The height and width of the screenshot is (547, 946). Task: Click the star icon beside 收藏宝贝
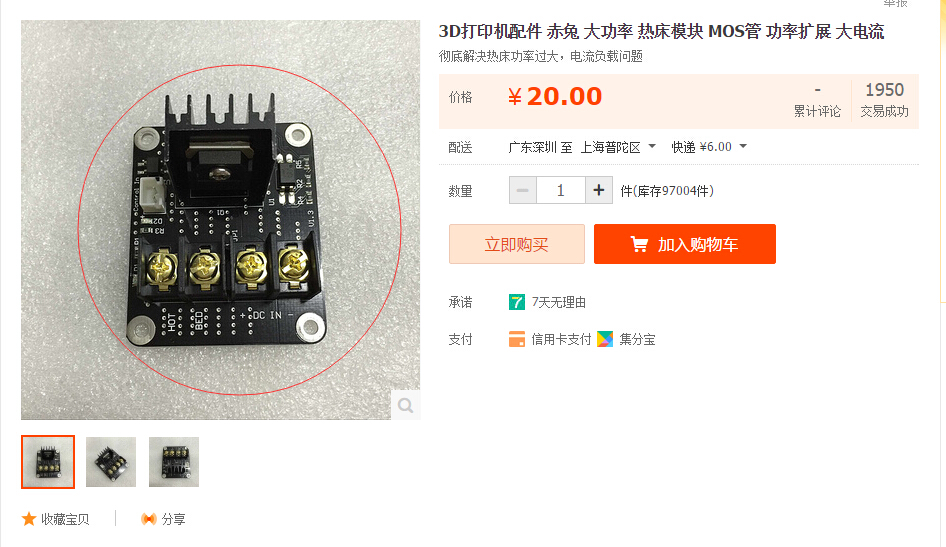[x=28, y=519]
